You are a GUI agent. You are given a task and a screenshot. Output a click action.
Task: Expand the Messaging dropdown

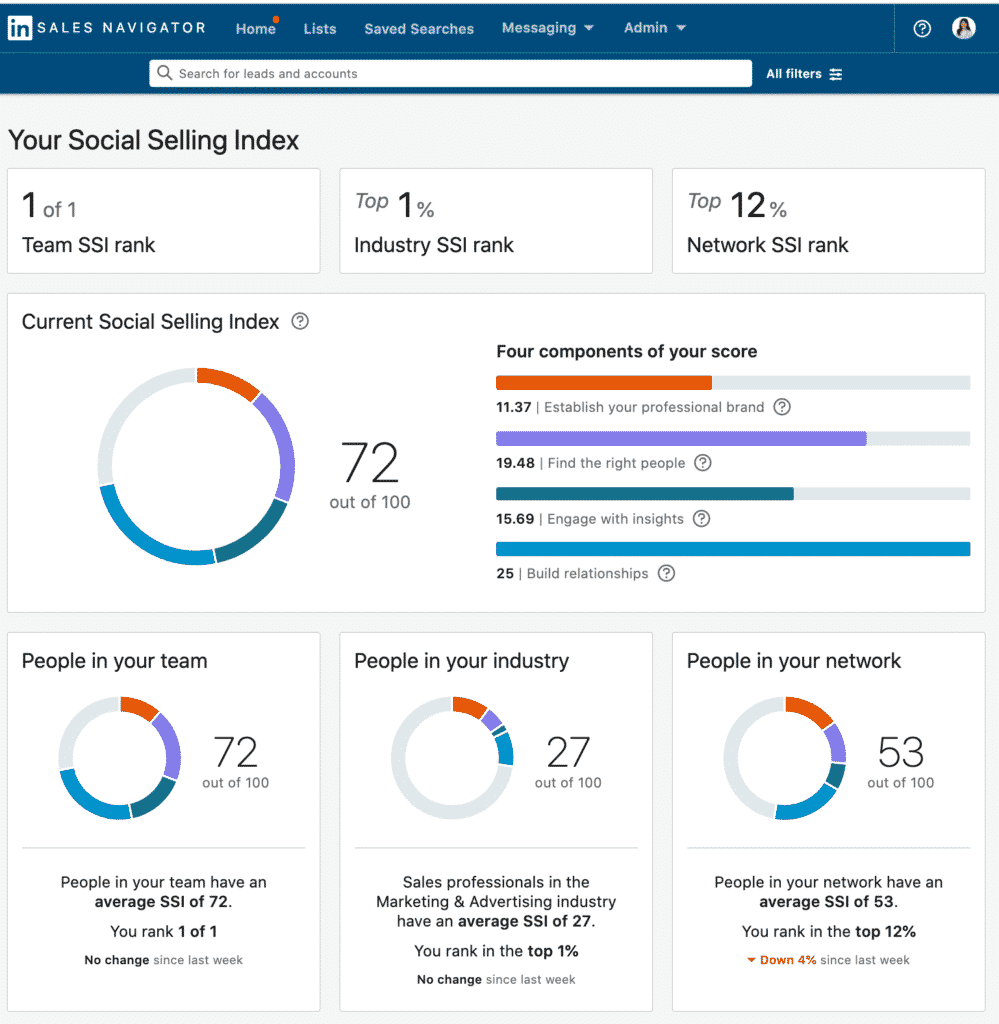pyautogui.click(x=548, y=28)
